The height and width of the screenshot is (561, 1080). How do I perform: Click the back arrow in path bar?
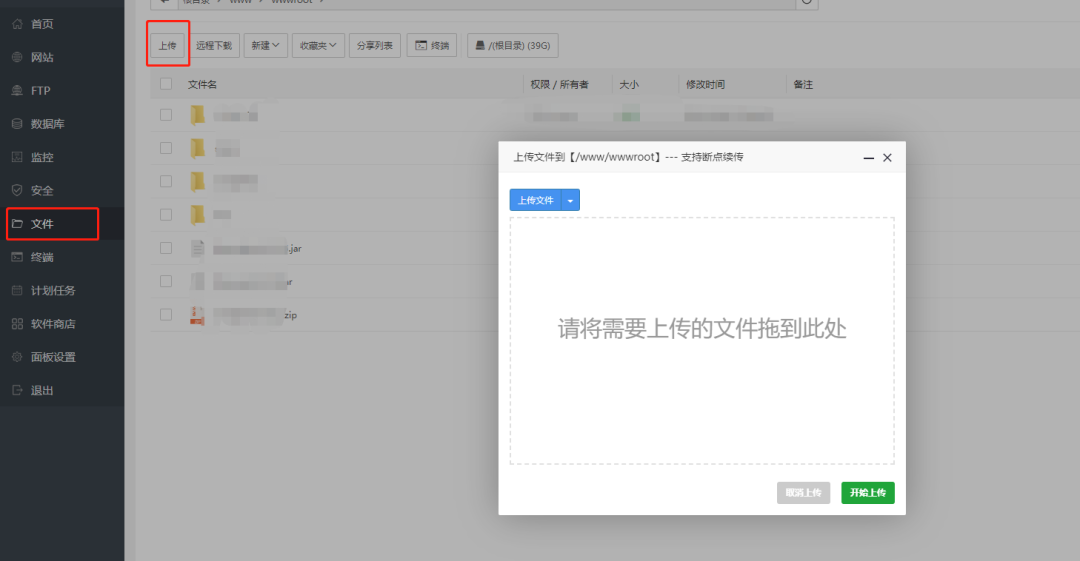[x=164, y=2]
